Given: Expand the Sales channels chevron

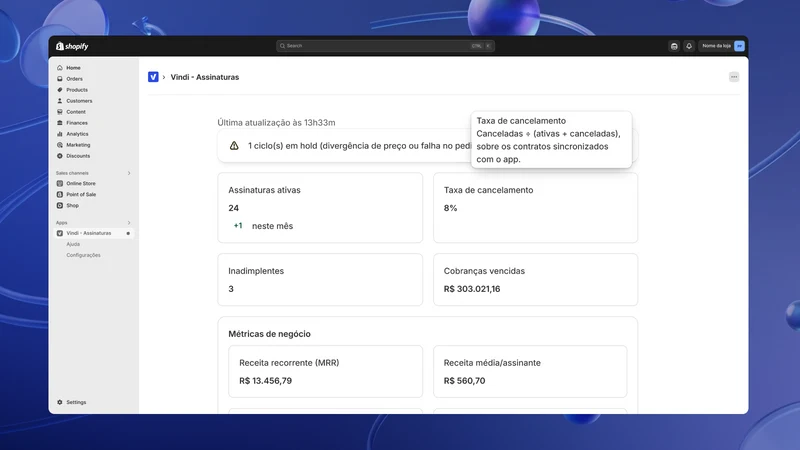Looking at the screenshot, I should pos(129,173).
